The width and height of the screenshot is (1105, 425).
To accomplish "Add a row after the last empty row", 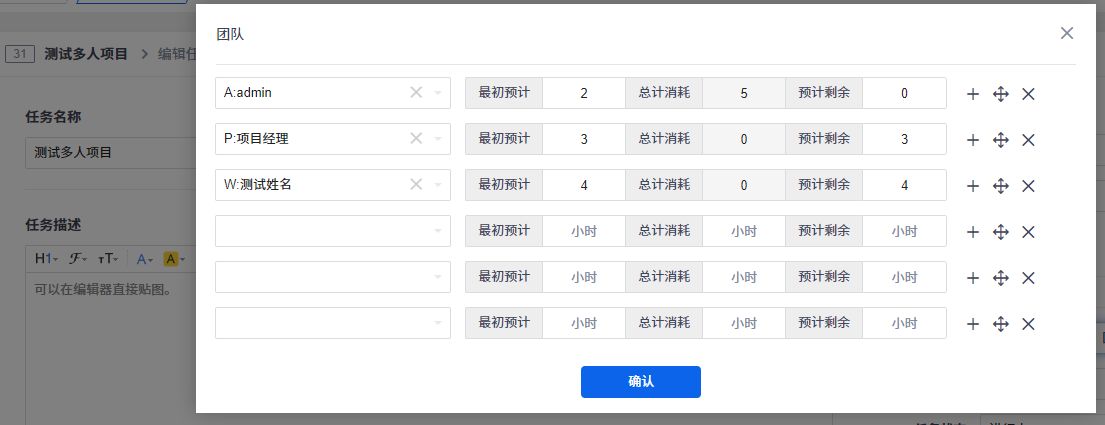I will pos(972,324).
